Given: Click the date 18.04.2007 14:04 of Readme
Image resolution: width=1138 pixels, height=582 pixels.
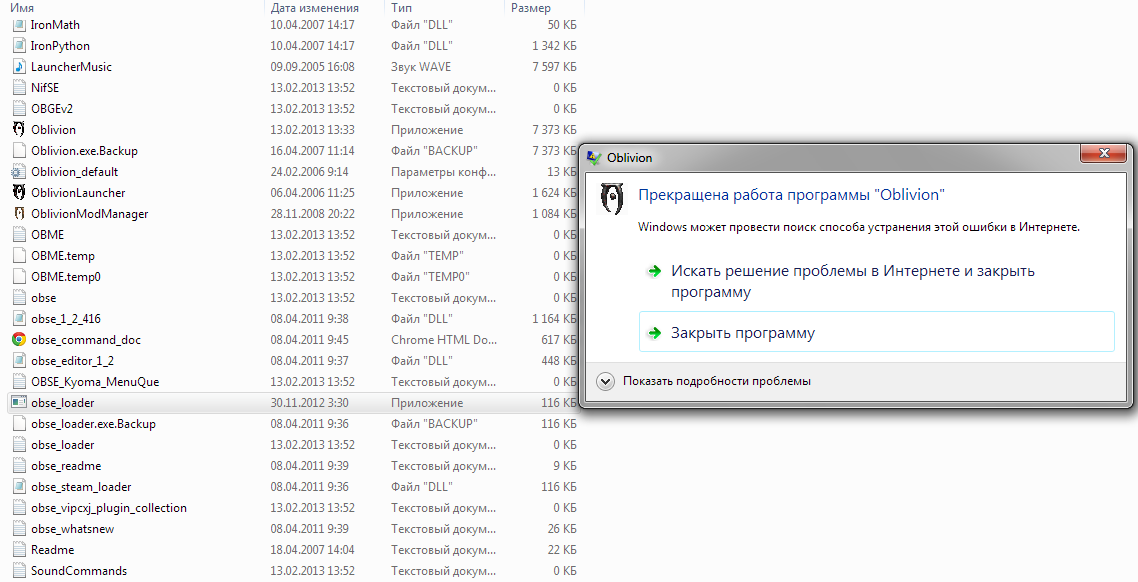Looking at the screenshot, I should 313,550.
